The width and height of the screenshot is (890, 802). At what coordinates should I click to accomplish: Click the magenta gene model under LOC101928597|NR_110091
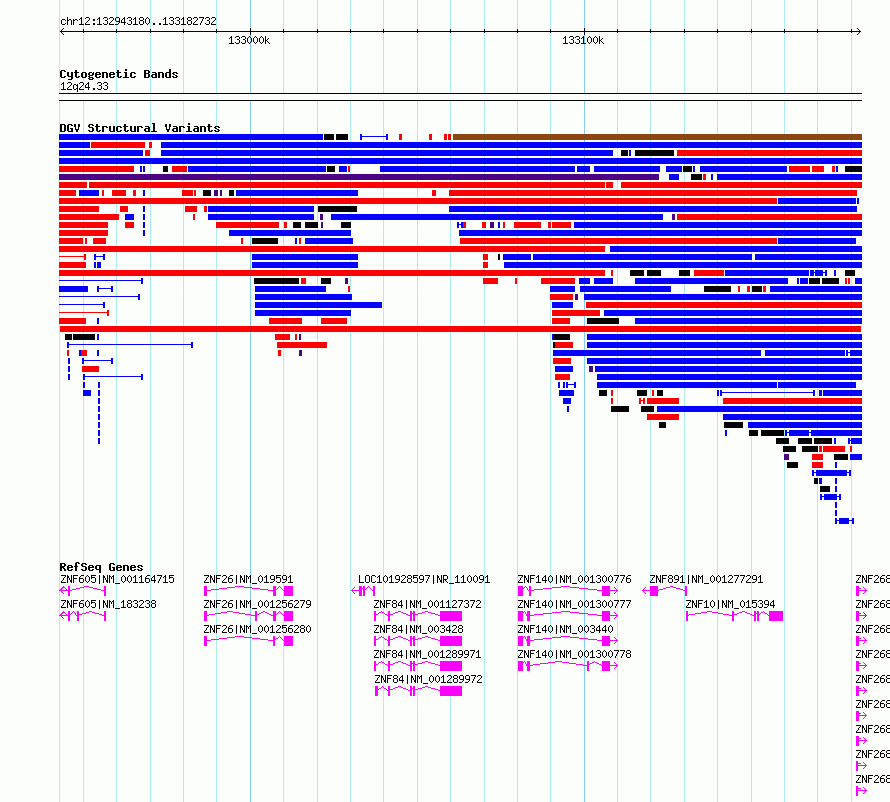(x=363, y=591)
